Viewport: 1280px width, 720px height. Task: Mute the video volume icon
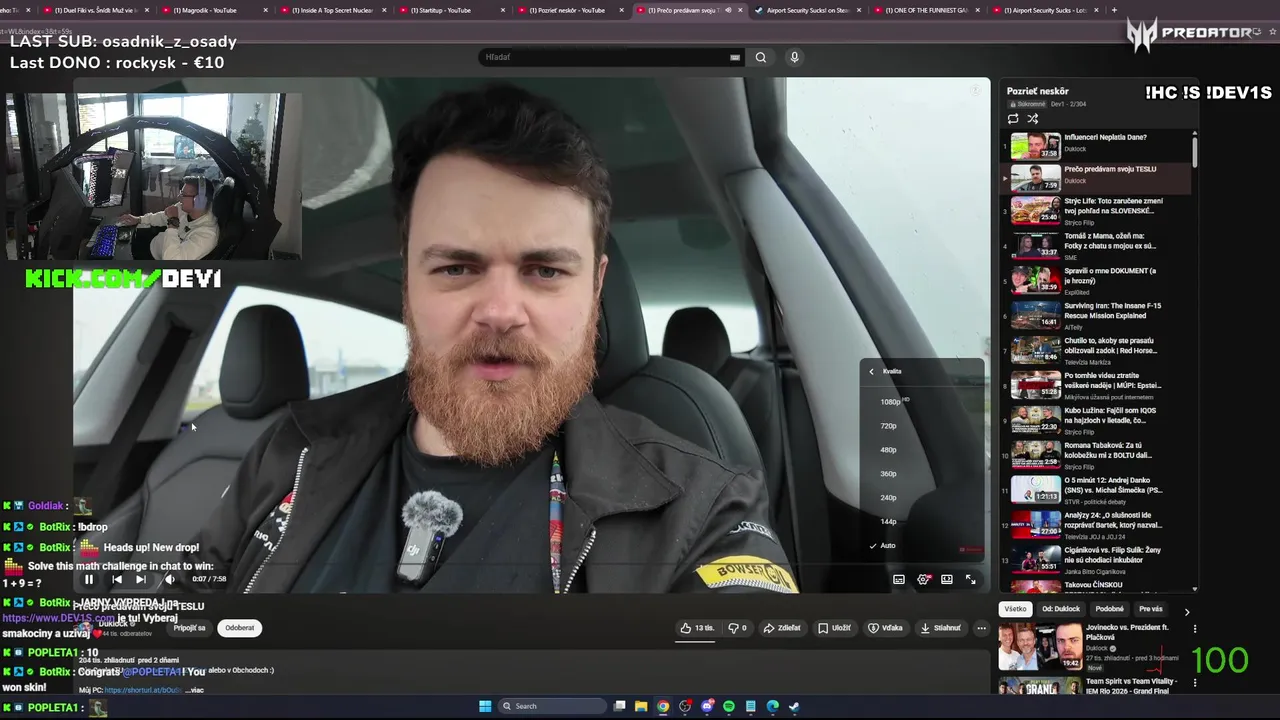coord(169,579)
